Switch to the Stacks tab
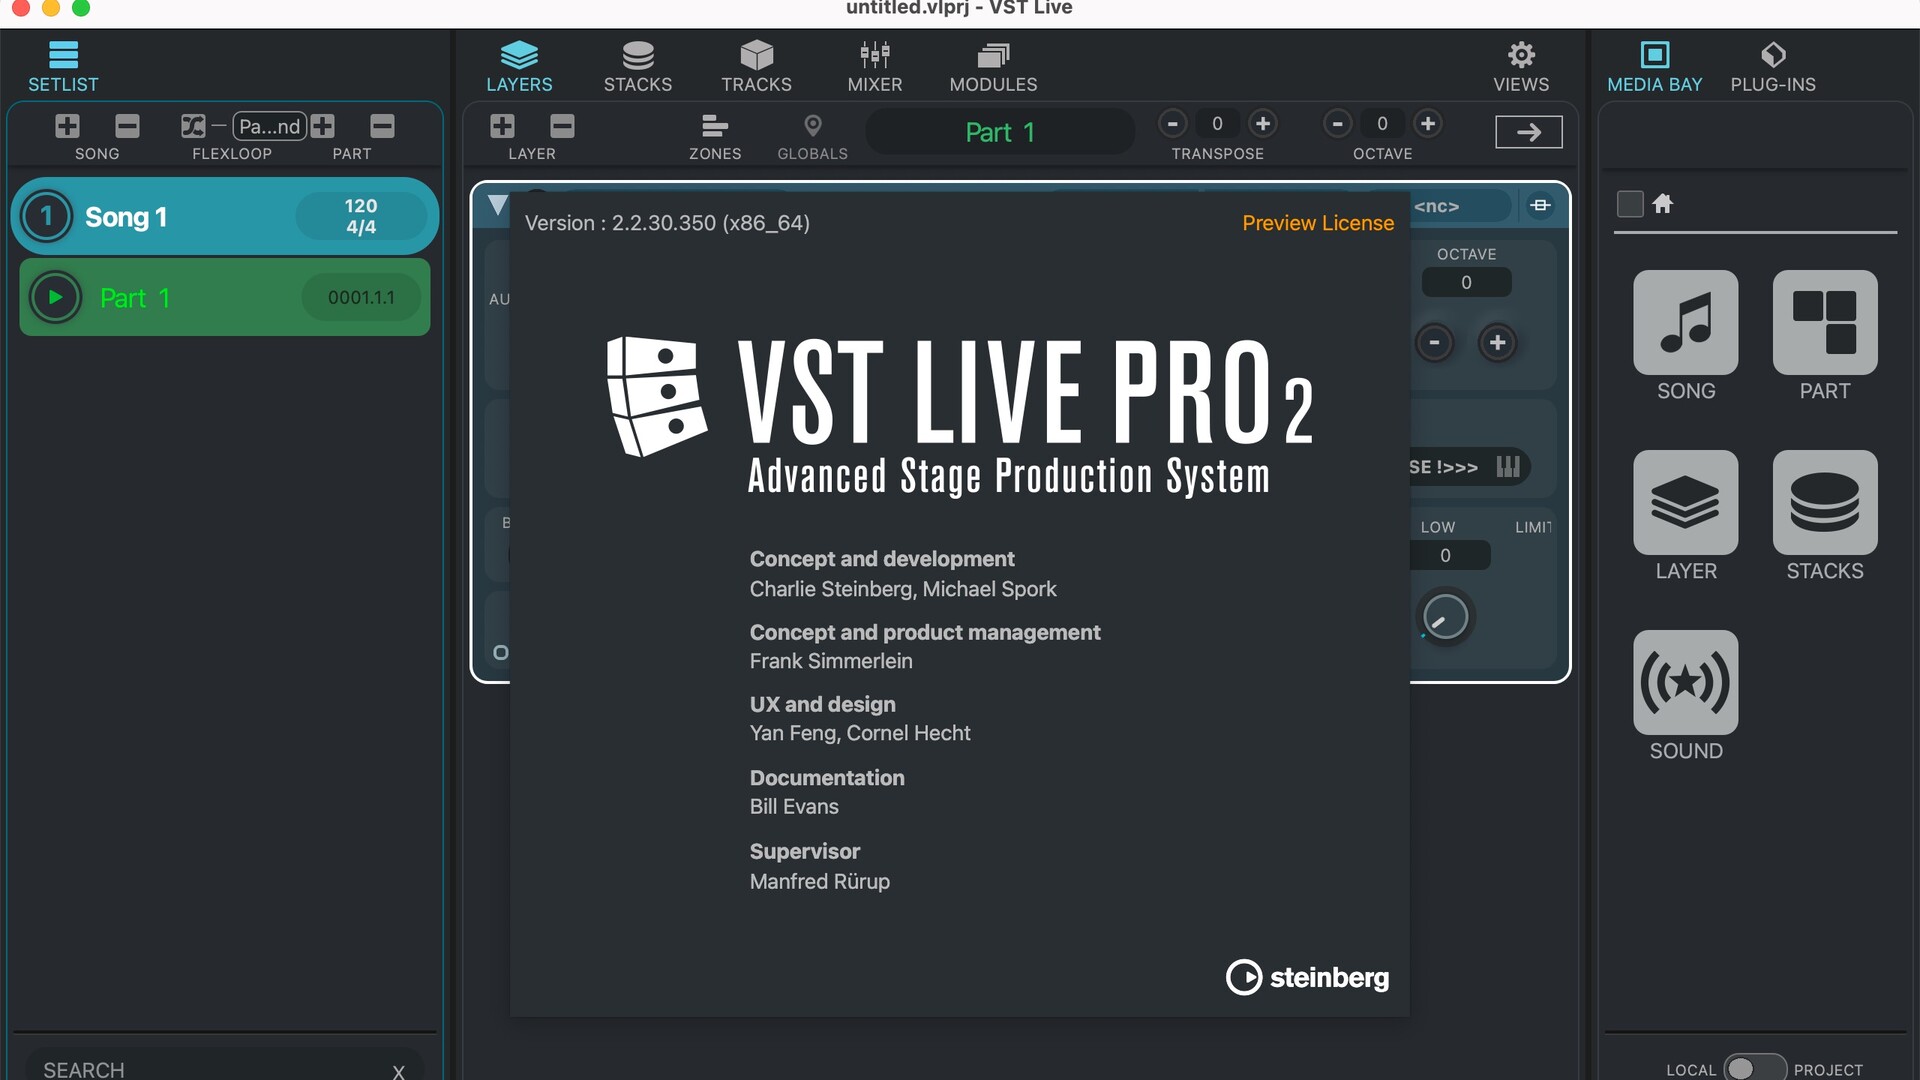The width and height of the screenshot is (1920, 1080). click(x=638, y=66)
